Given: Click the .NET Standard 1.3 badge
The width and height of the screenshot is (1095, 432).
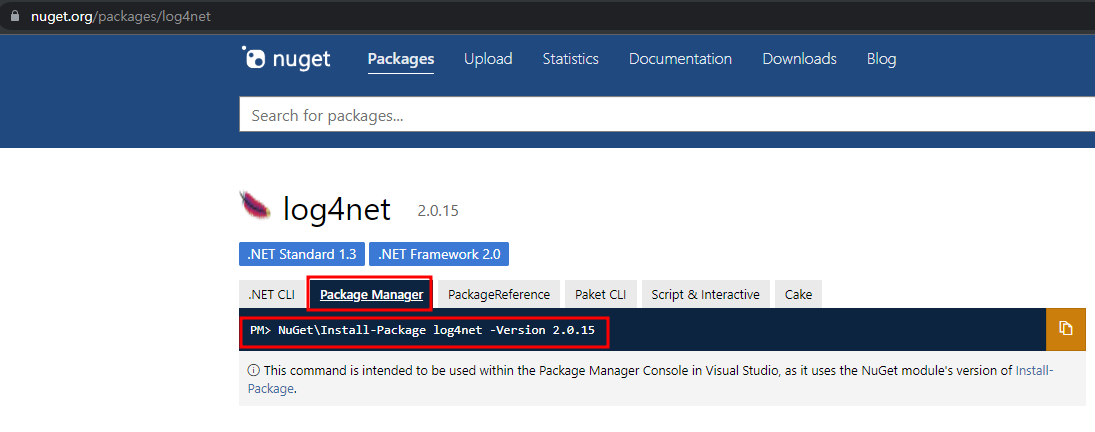Looking at the screenshot, I should pyautogui.click(x=302, y=254).
